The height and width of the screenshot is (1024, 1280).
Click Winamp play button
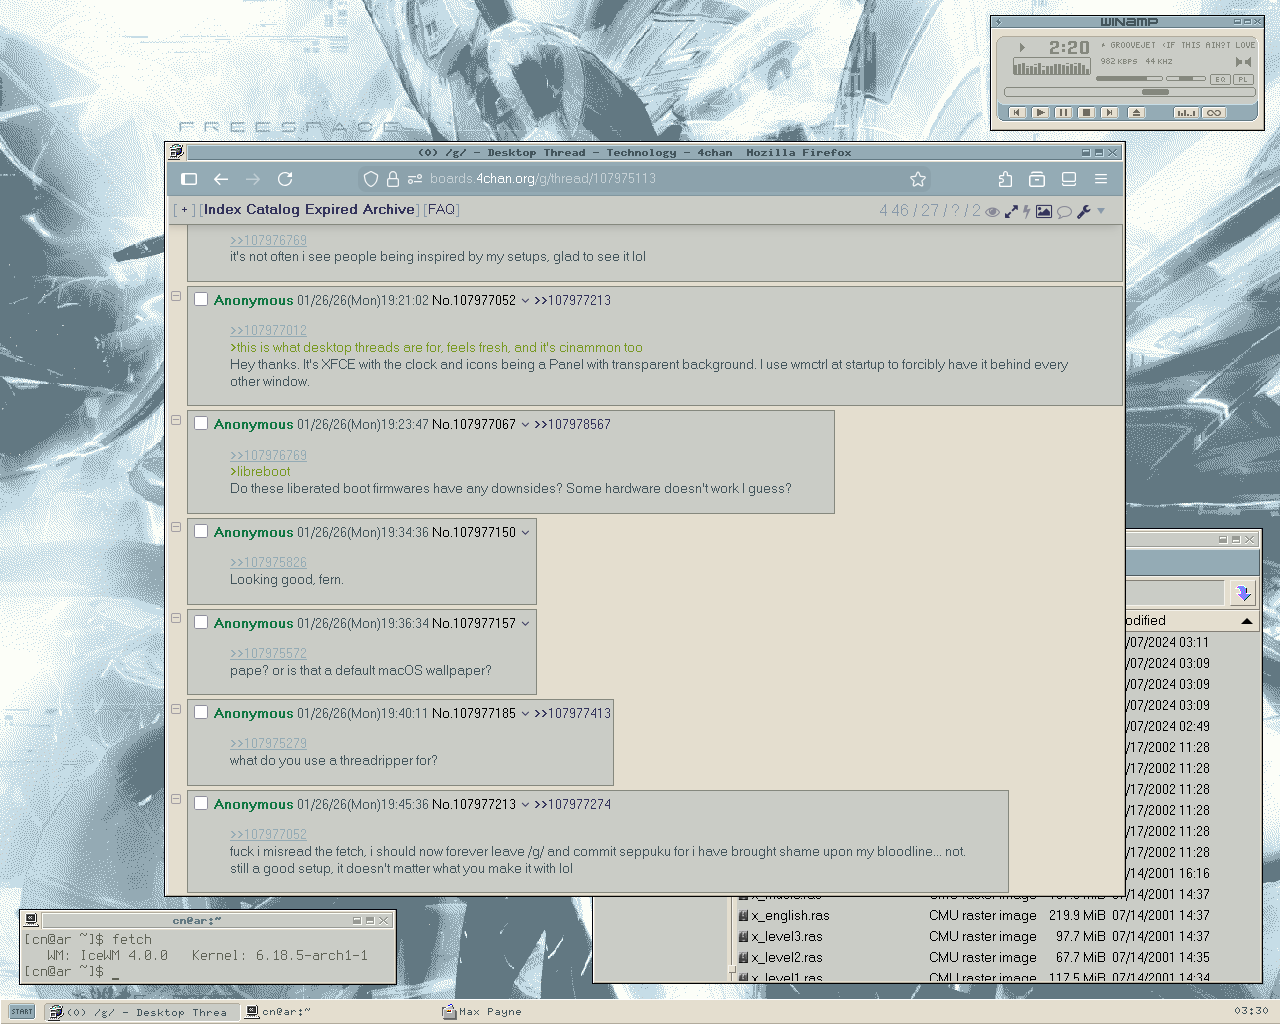point(1040,113)
